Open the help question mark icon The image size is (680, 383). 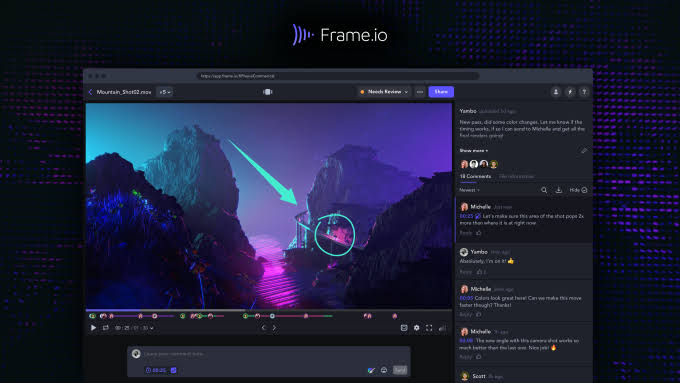(584, 92)
